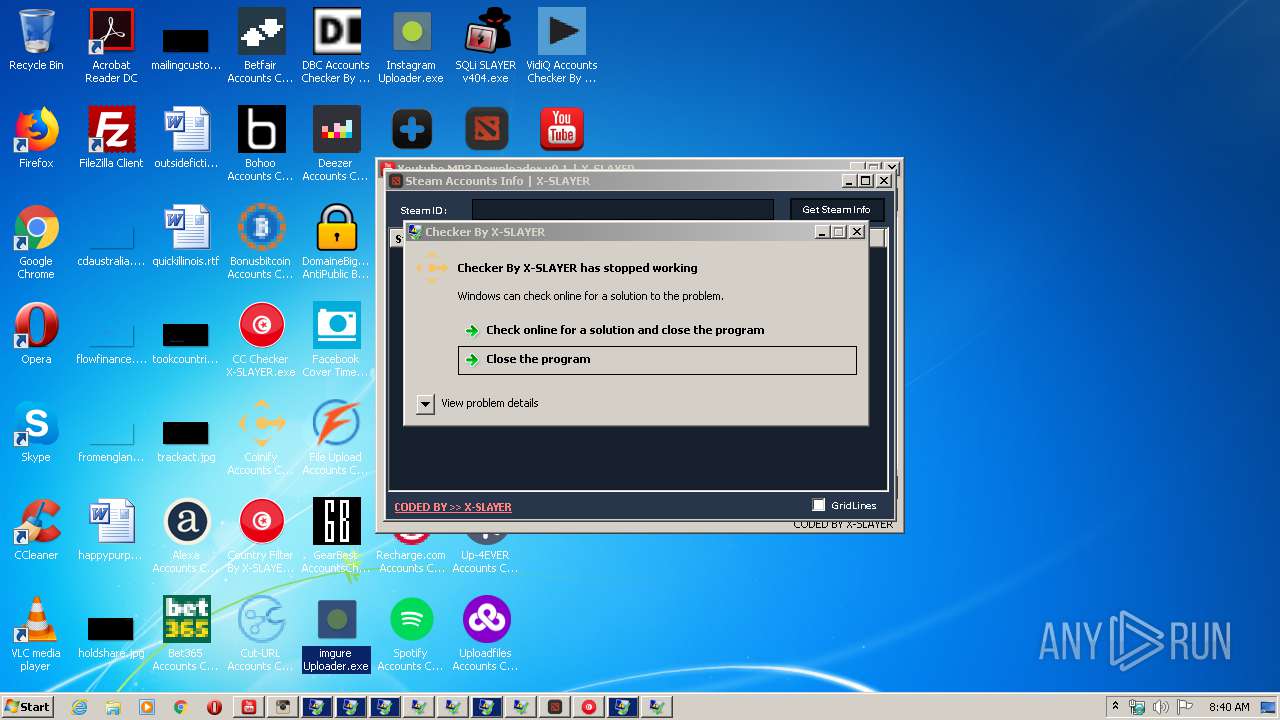Open the YouTube red desktop icon
Image resolution: width=1280 pixels, height=720 pixels.
tap(561, 130)
